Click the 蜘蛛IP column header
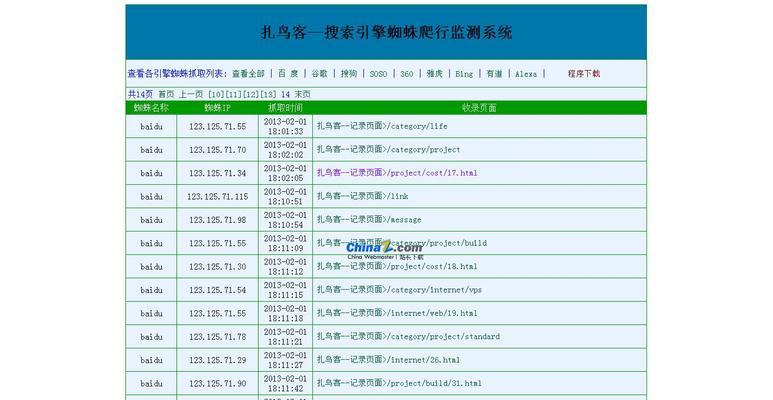 (x=217, y=108)
